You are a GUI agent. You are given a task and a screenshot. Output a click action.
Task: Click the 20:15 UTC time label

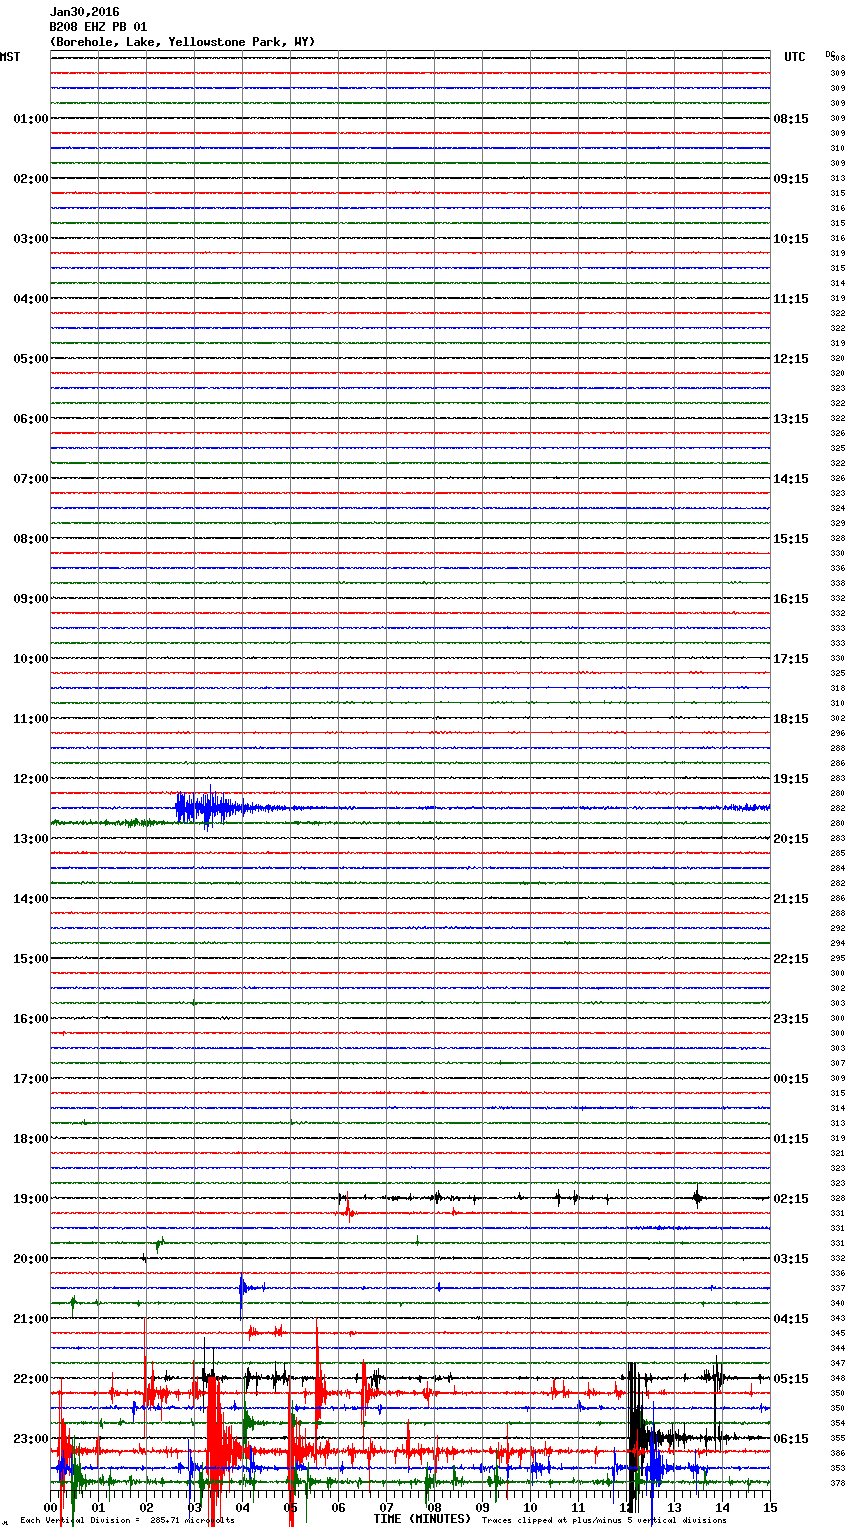tap(791, 839)
